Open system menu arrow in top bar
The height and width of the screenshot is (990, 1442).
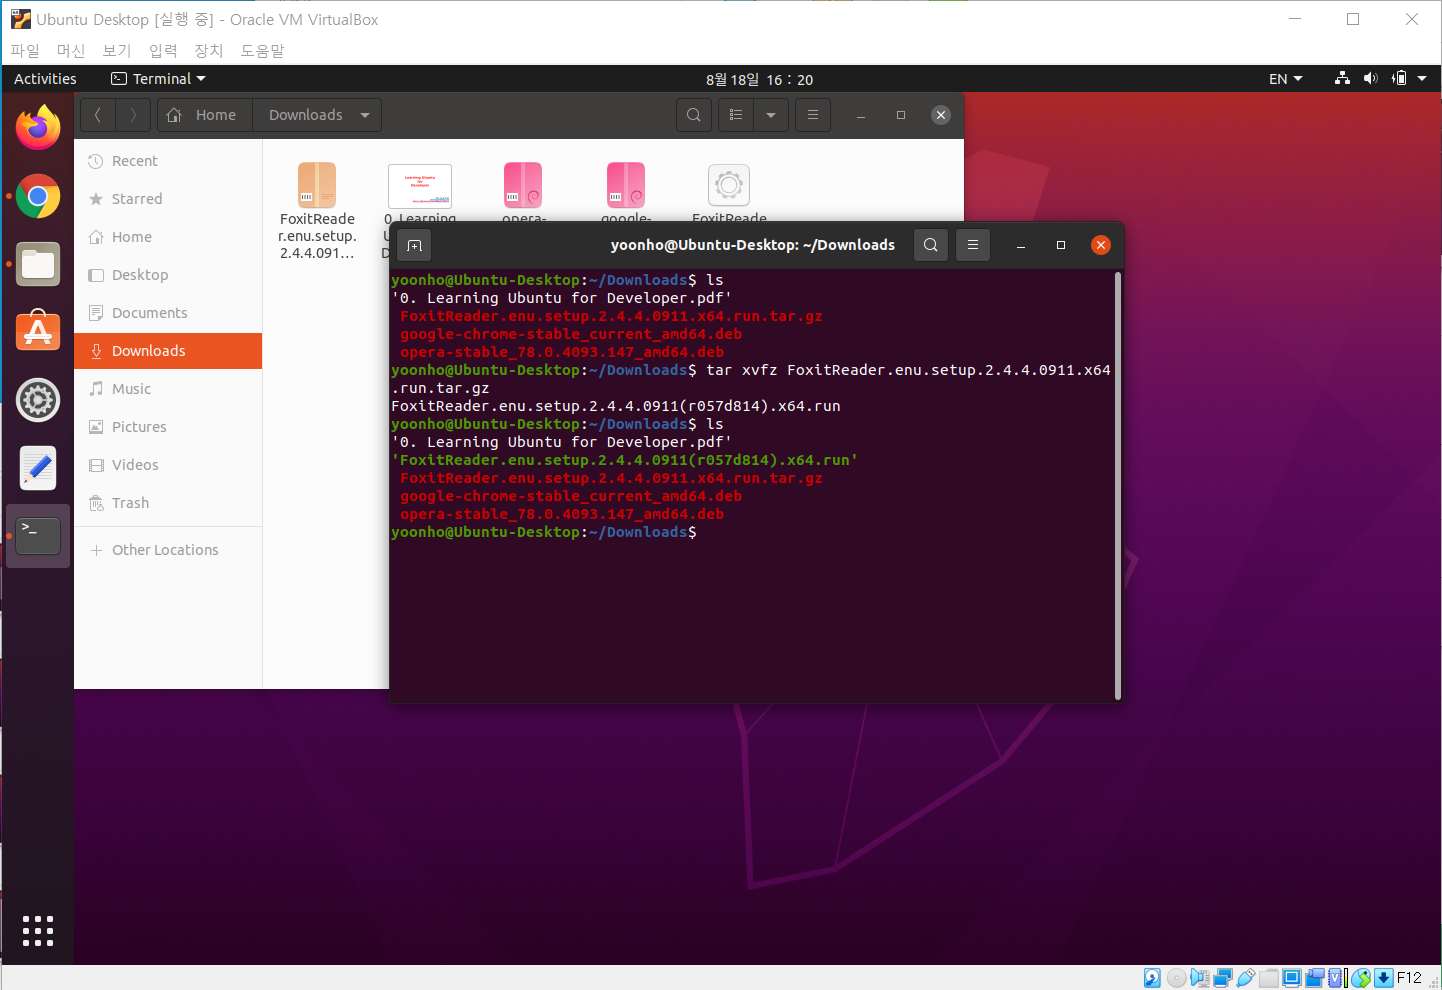point(1422,78)
